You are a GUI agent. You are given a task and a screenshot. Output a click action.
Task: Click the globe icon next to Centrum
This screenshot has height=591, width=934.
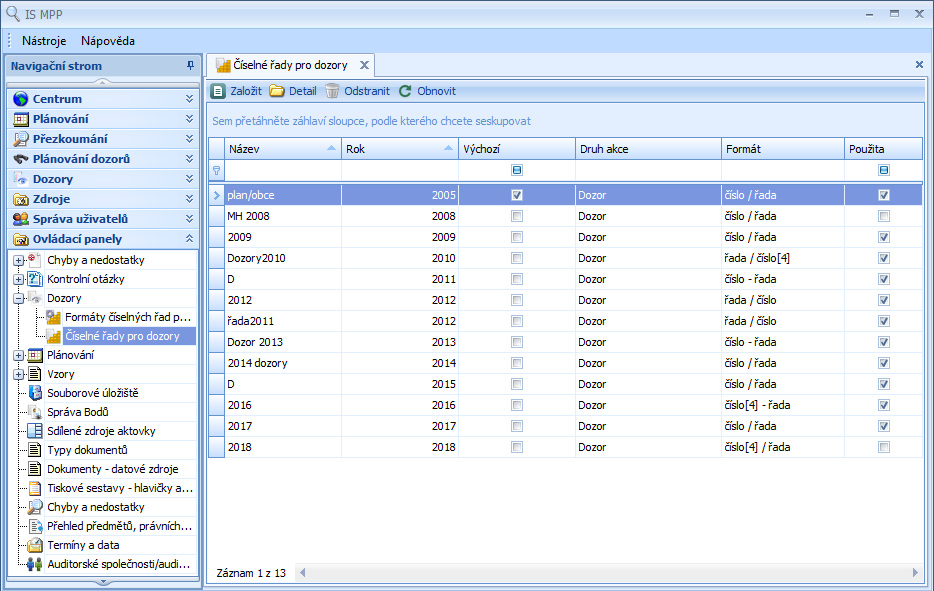(21, 99)
